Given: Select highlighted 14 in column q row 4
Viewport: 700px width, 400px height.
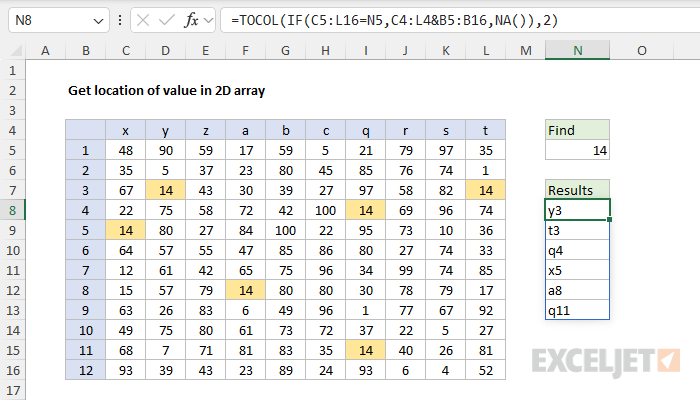Looking at the screenshot, I should [x=366, y=210].
